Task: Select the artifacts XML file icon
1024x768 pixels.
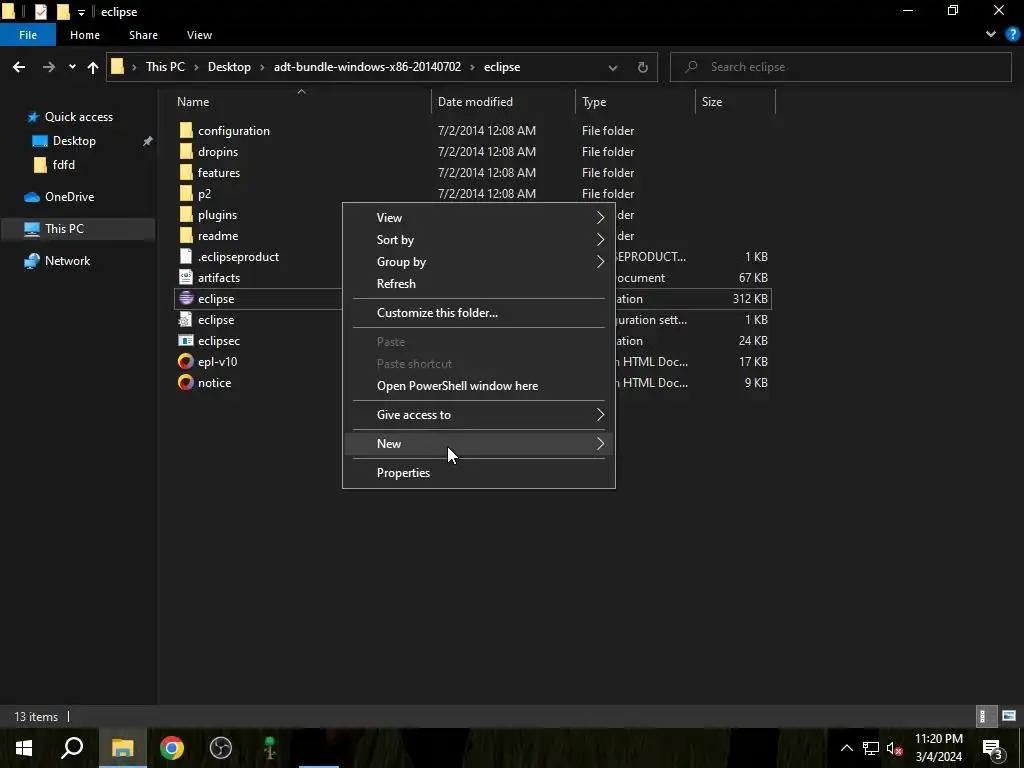Action: [x=186, y=278]
